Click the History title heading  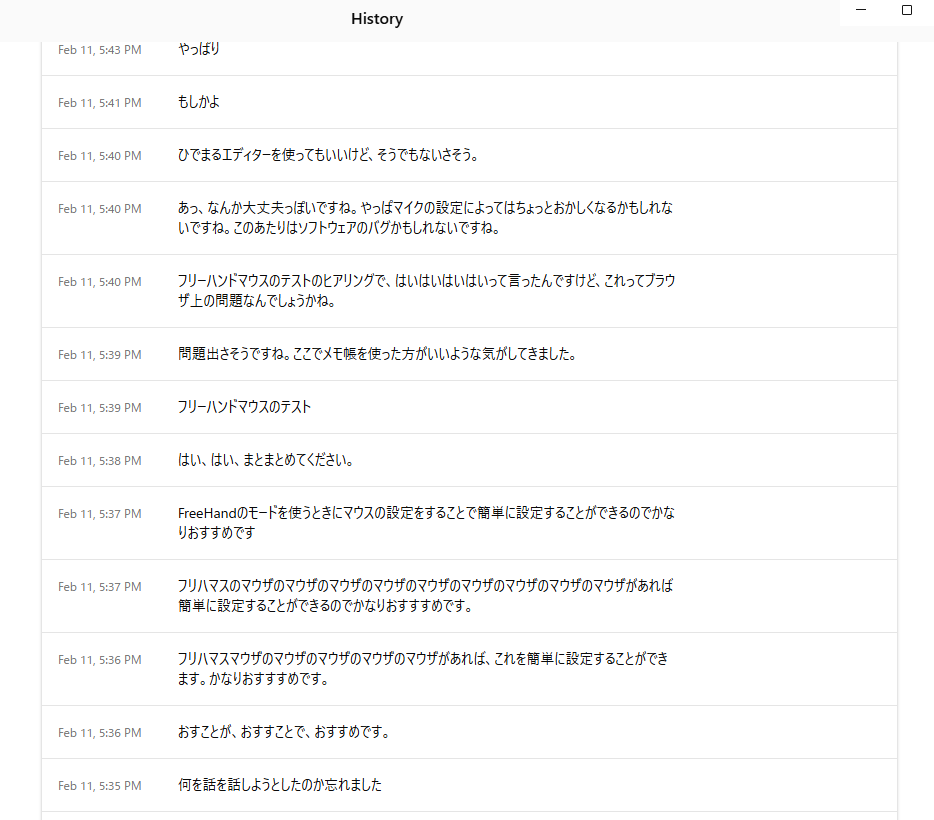point(377,19)
